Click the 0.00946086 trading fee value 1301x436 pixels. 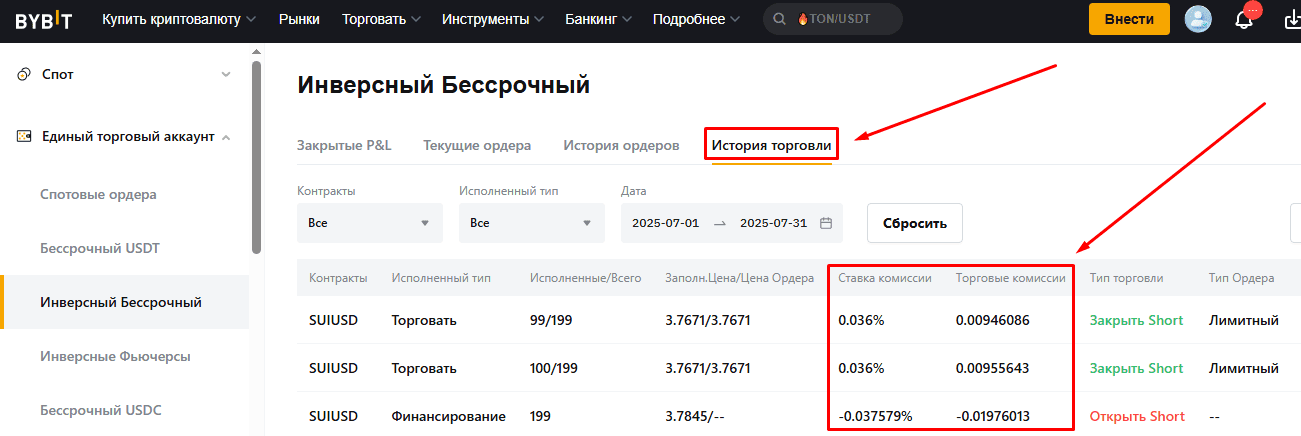pos(993,320)
